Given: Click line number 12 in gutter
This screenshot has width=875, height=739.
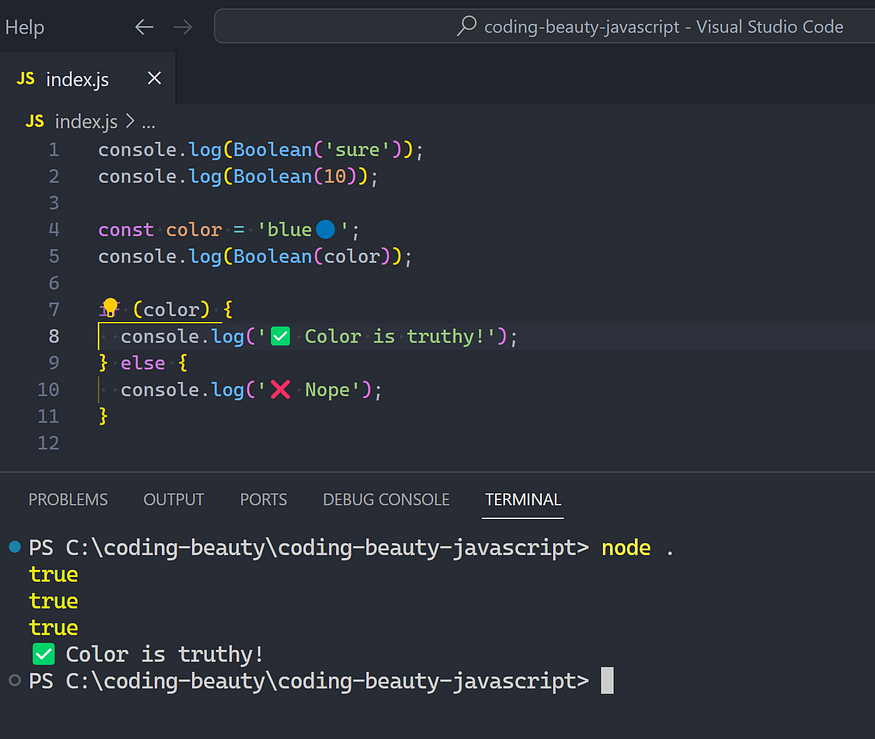Looking at the screenshot, I should coord(48,443).
